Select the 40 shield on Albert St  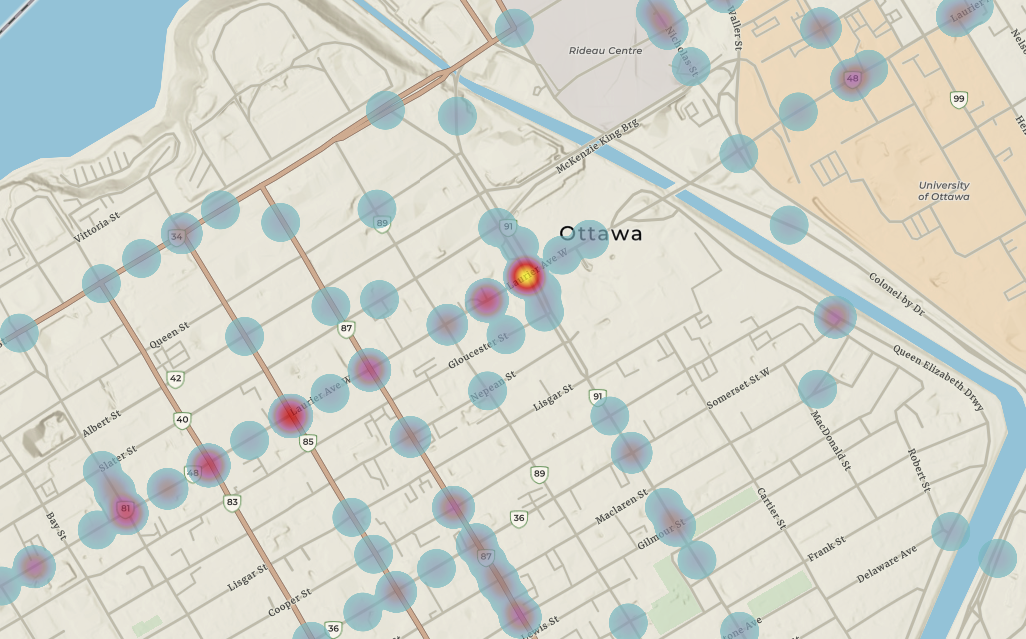pyautogui.click(x=180, y=419)
